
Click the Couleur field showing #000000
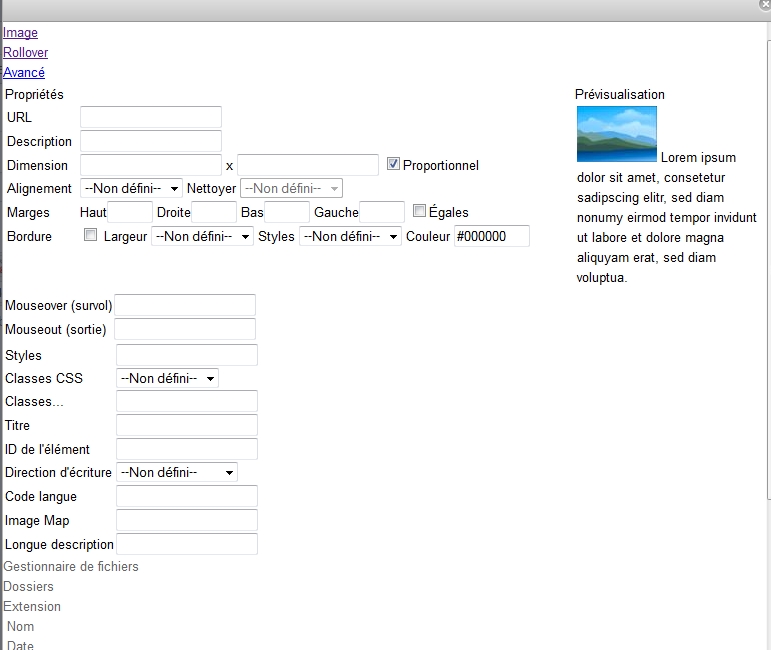(x=491, y=236)
